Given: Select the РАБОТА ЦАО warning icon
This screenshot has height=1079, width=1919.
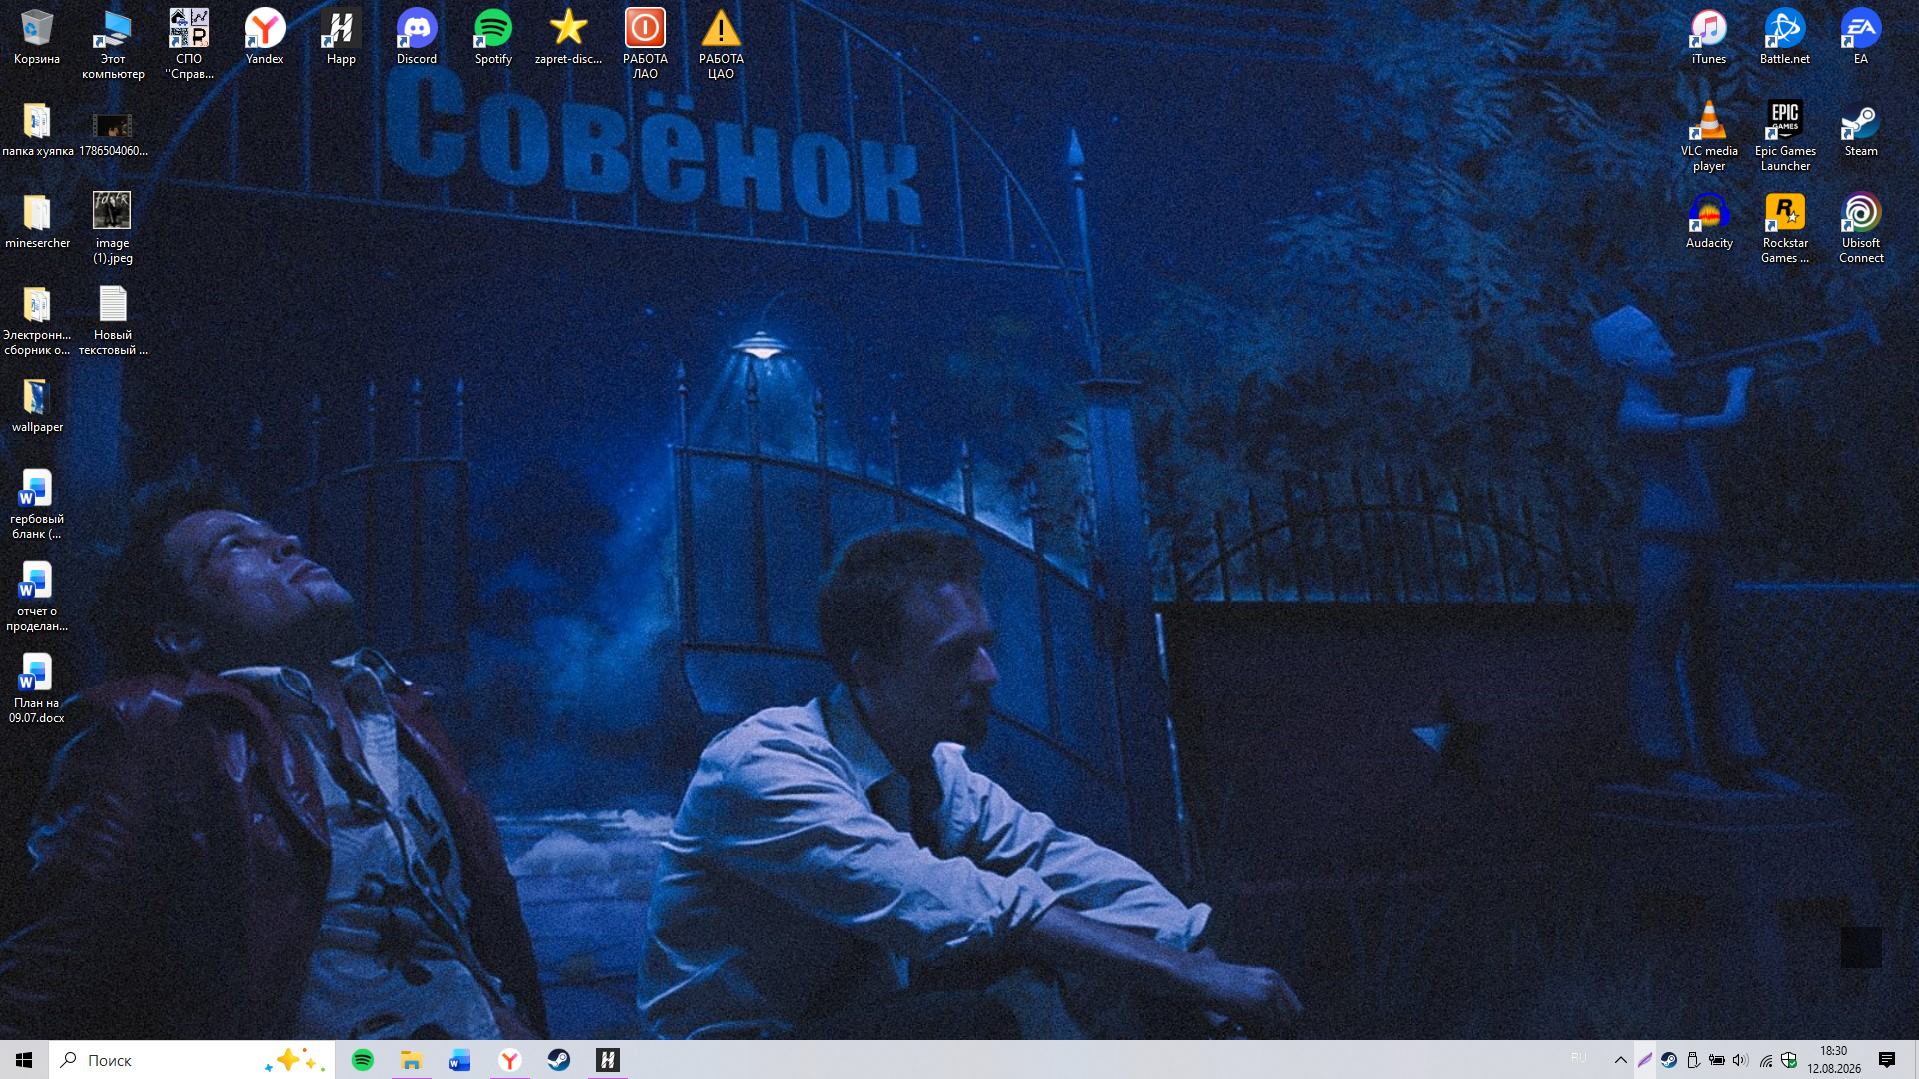Looking at the screenshot, I should 721,45.
